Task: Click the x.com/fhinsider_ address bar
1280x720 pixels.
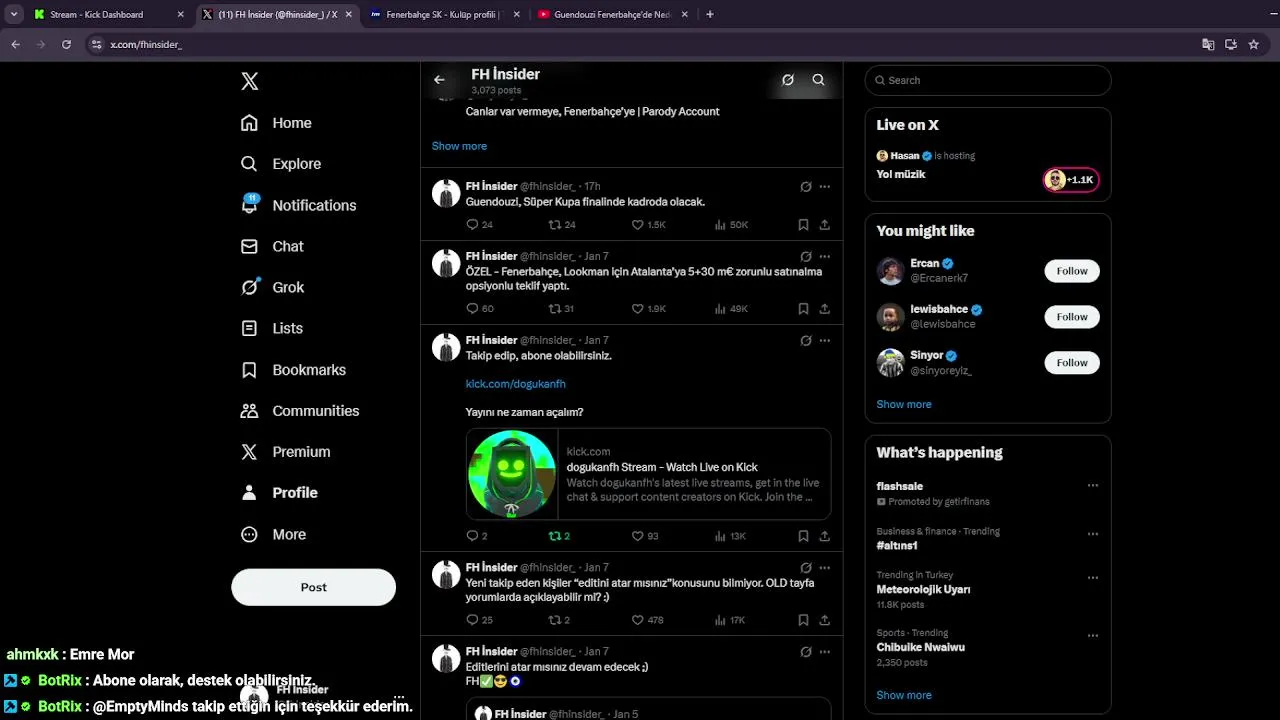Action: (x=640, y=45)
